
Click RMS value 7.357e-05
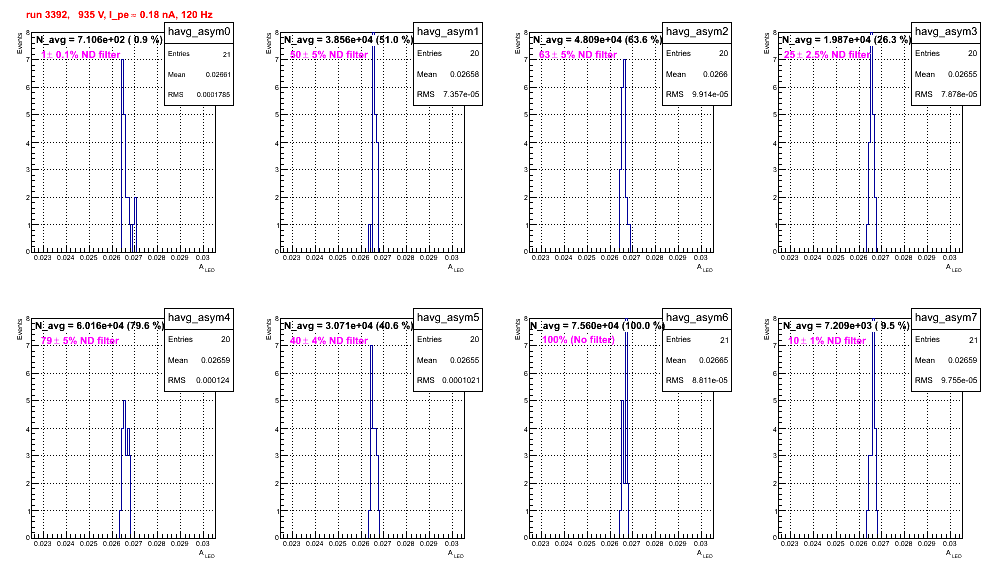461,95
